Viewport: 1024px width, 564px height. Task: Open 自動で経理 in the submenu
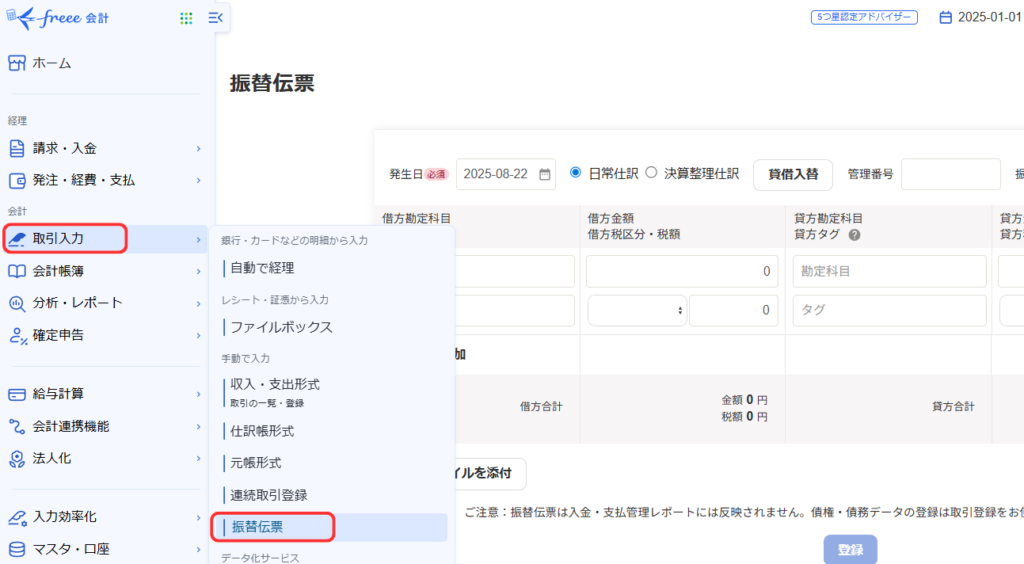point(262,268)
